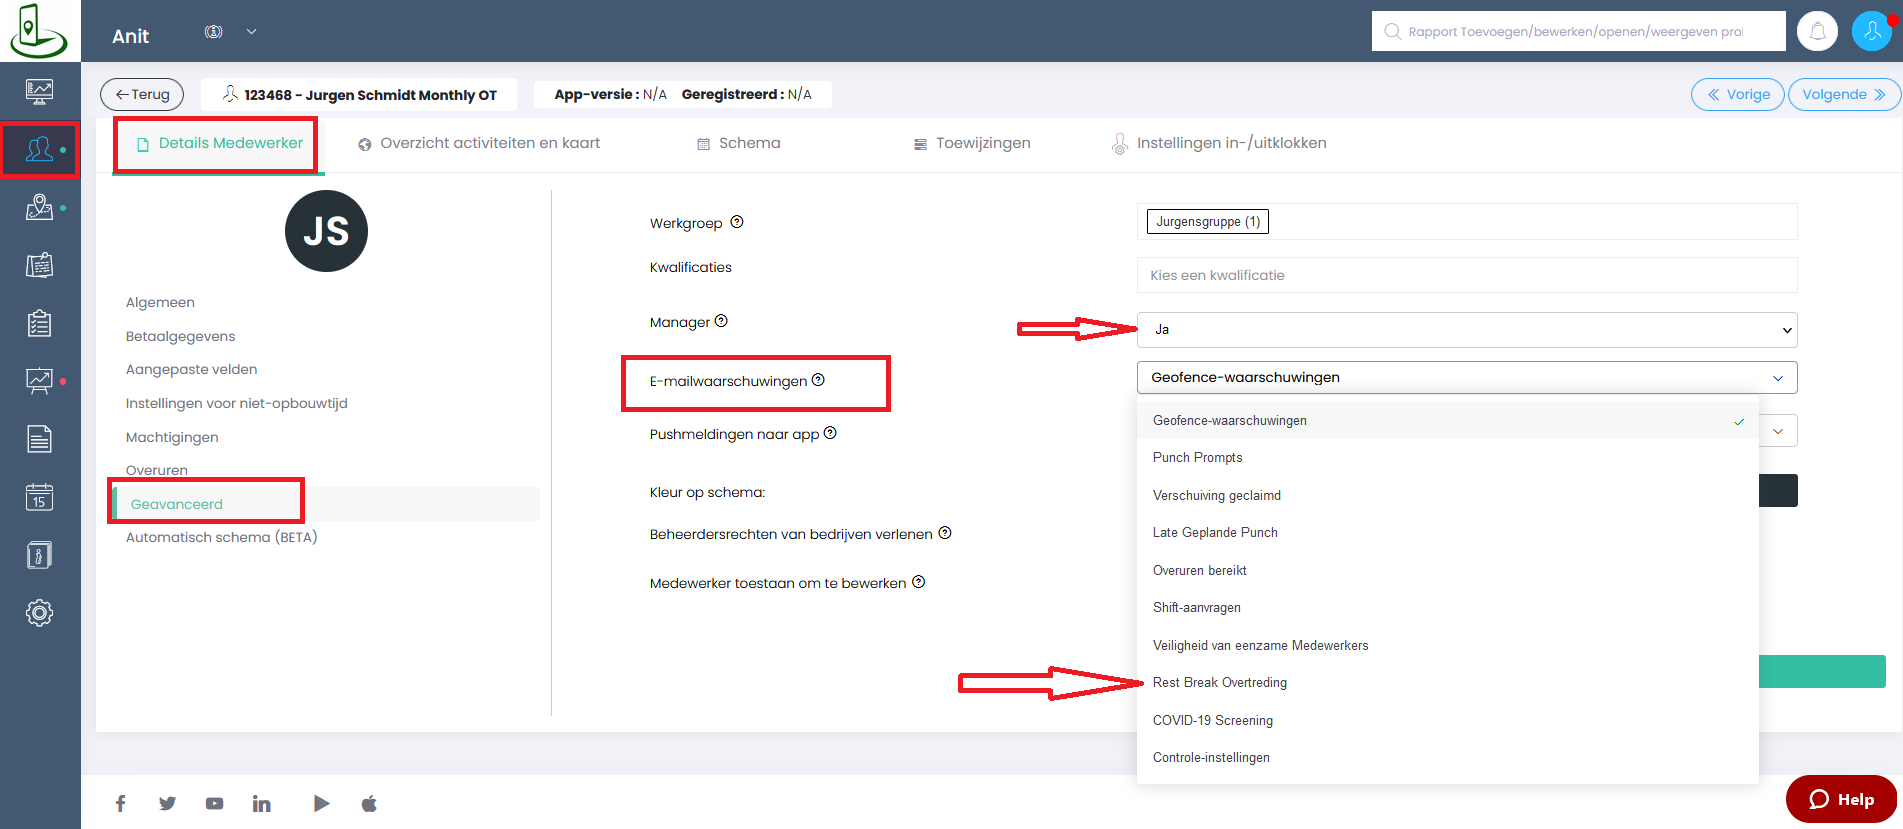The height and width of the screenshot is (829, 1903).
Task: Go to Volgende employee
Action: [1843, 95]
